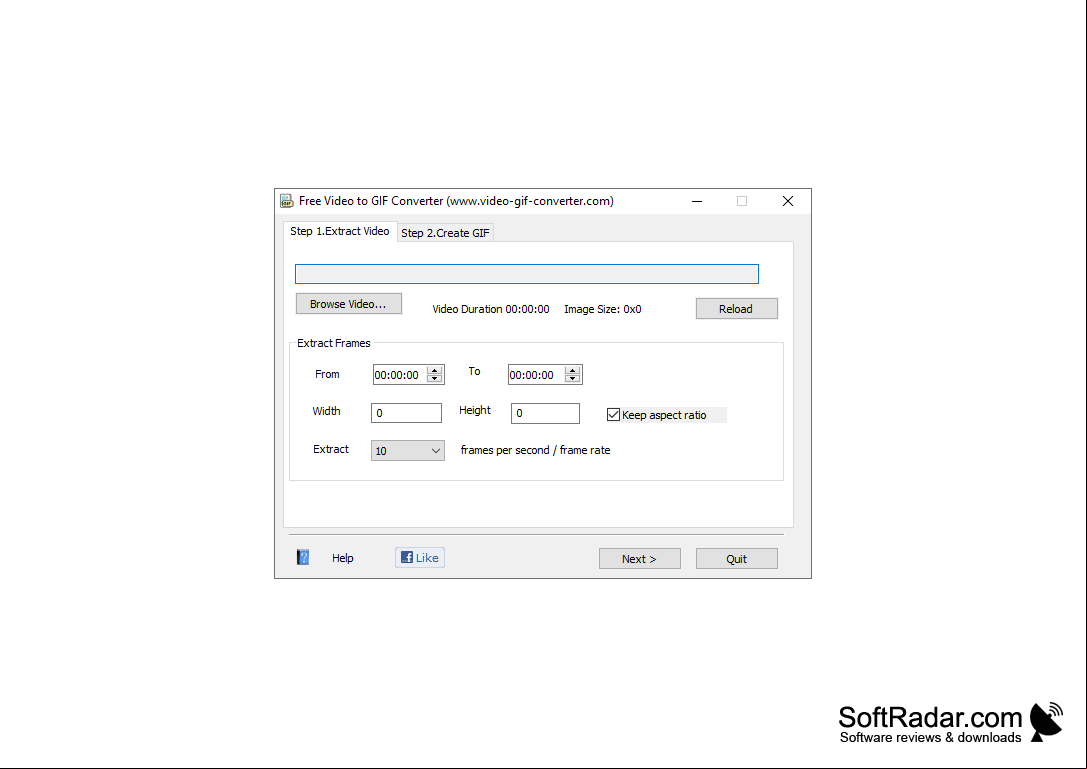Decrease the To time with down arrow
The height and width of the screenshot is (769, 1087).
point(572,379)
